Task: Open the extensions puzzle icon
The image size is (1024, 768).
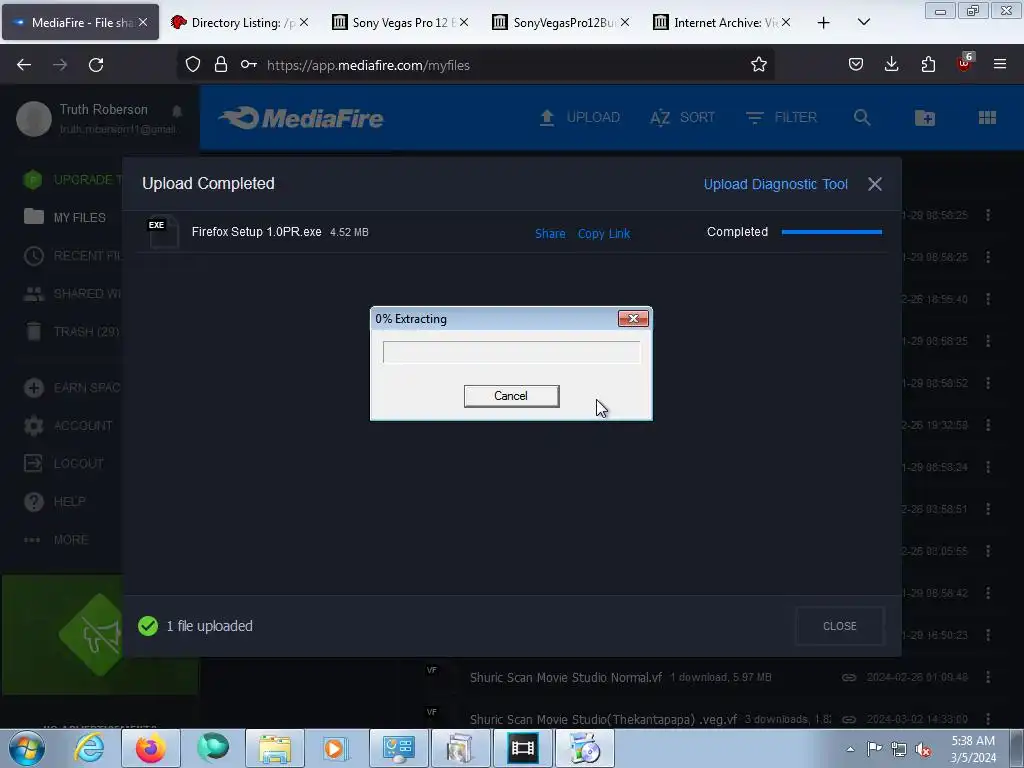Action: (928, 64)
